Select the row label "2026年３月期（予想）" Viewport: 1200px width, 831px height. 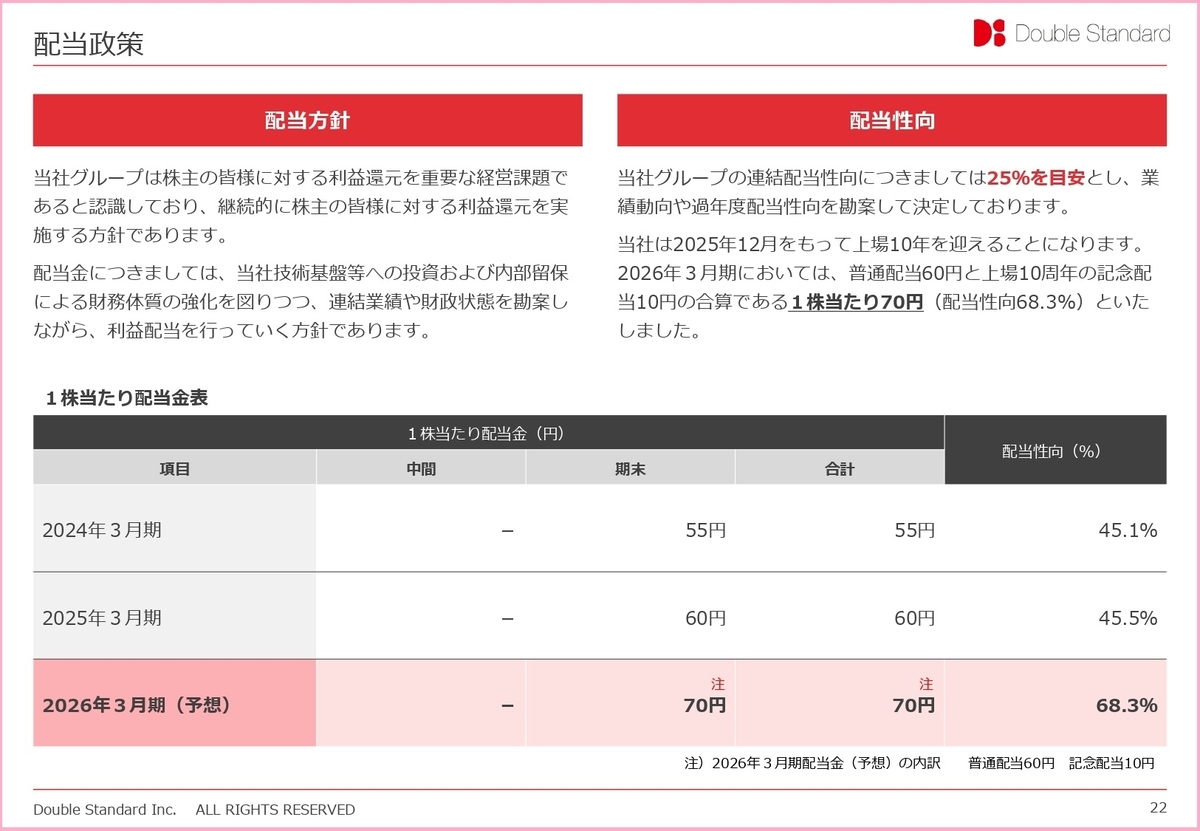(137, 705)
